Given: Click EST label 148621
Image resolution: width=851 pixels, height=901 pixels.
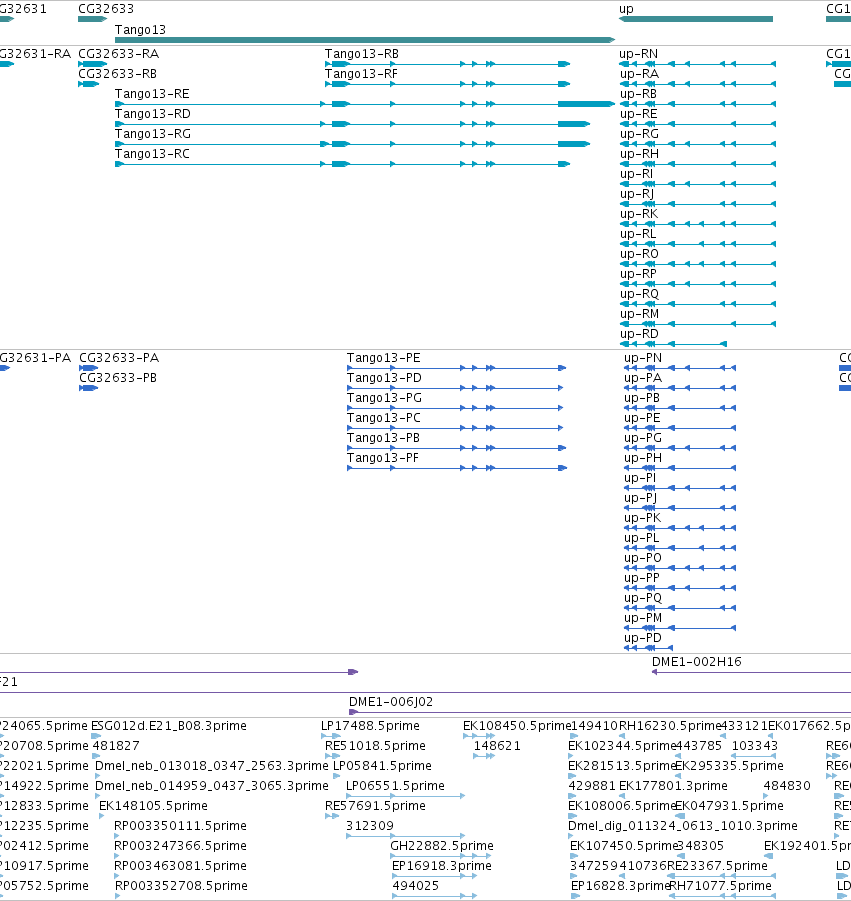Looking at the screenshot, I should pyautogui.click(x=497, y=746).
